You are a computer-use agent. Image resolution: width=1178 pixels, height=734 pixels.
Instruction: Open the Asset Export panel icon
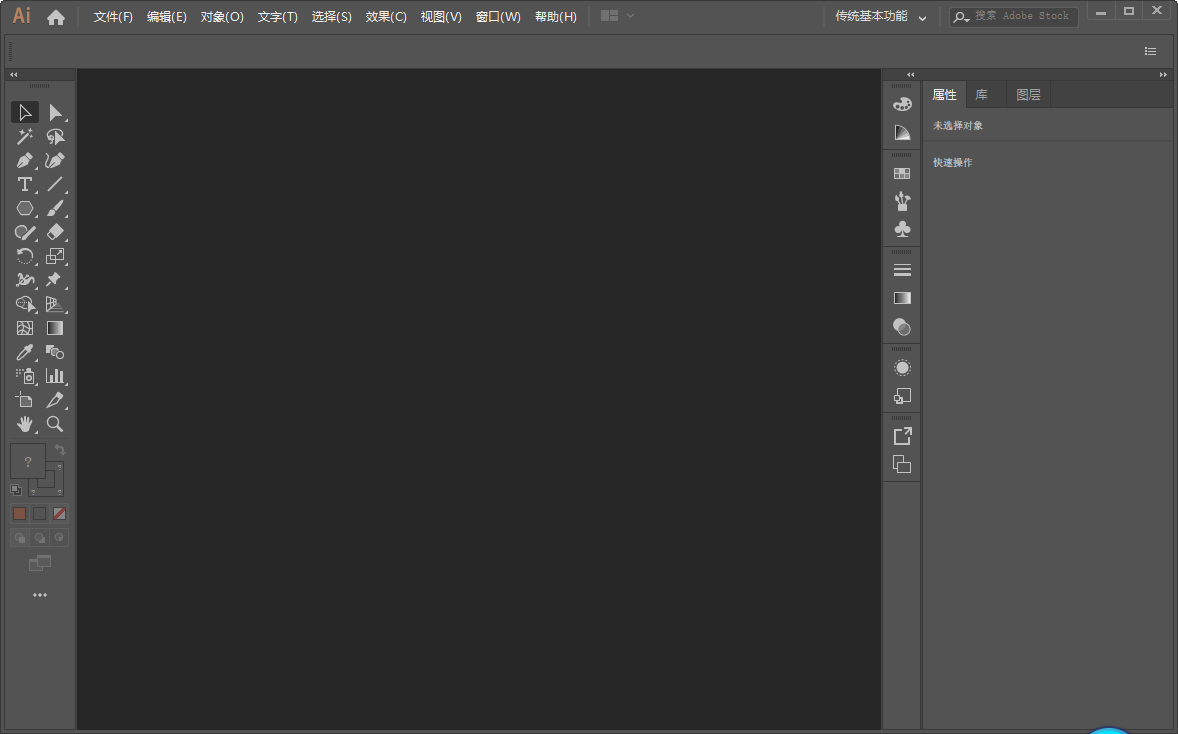point(902,436)
